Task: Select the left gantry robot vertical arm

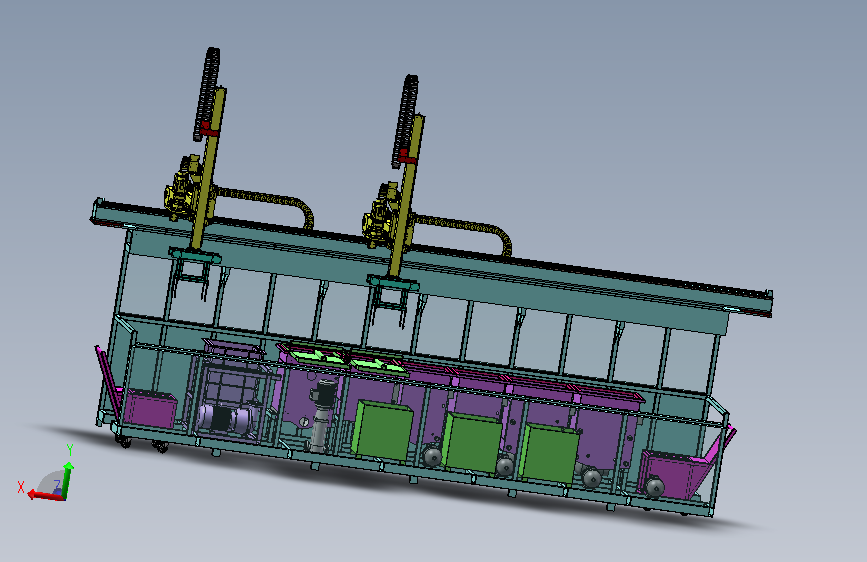Action: tap(208, 170)
